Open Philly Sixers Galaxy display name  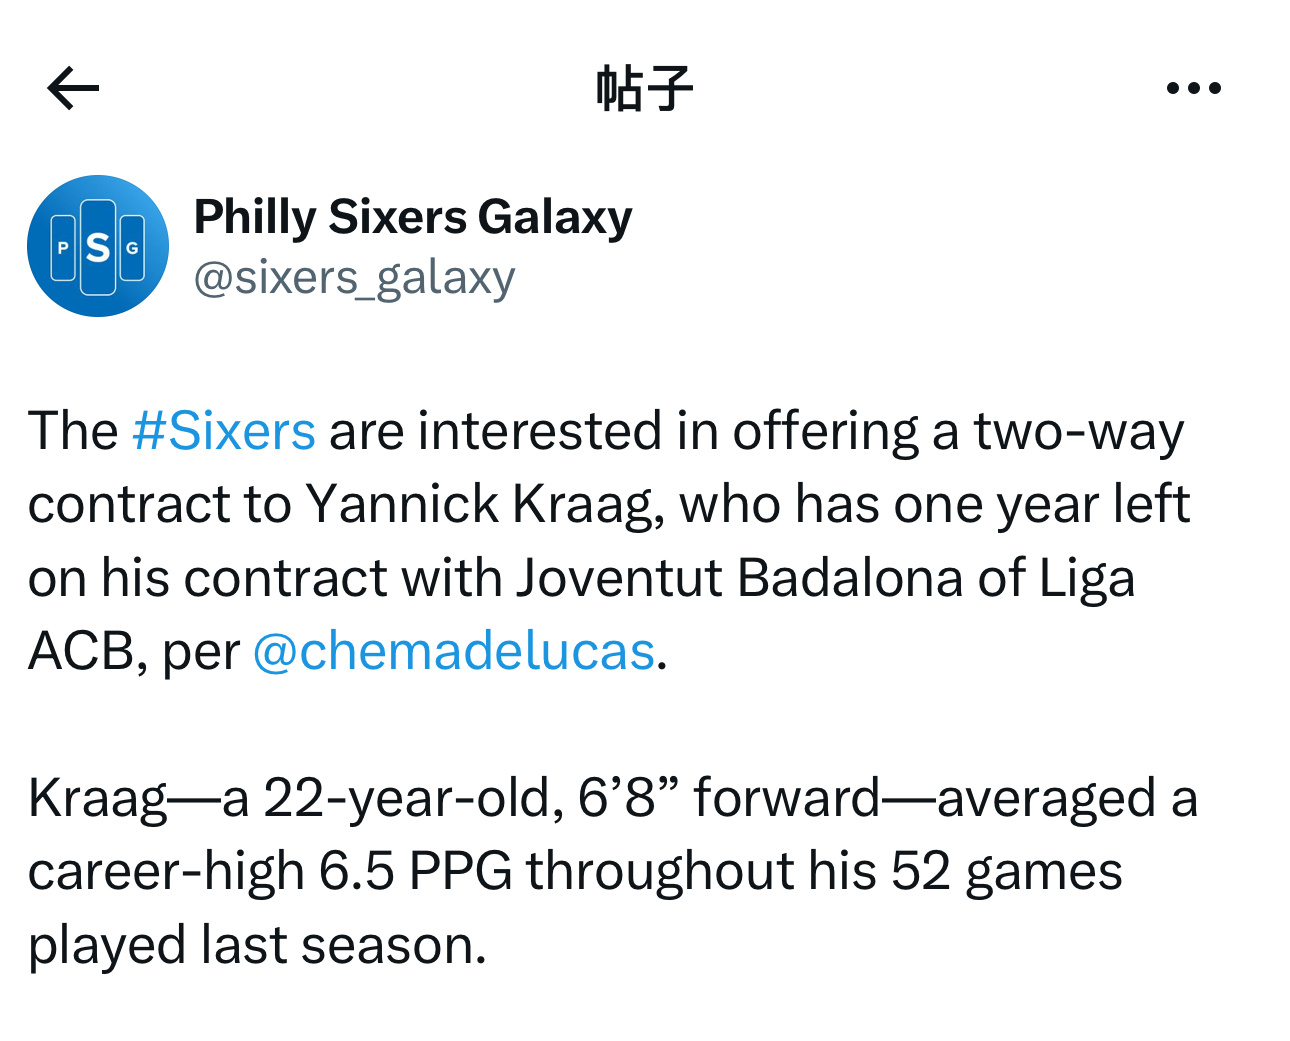click(413, 217)
